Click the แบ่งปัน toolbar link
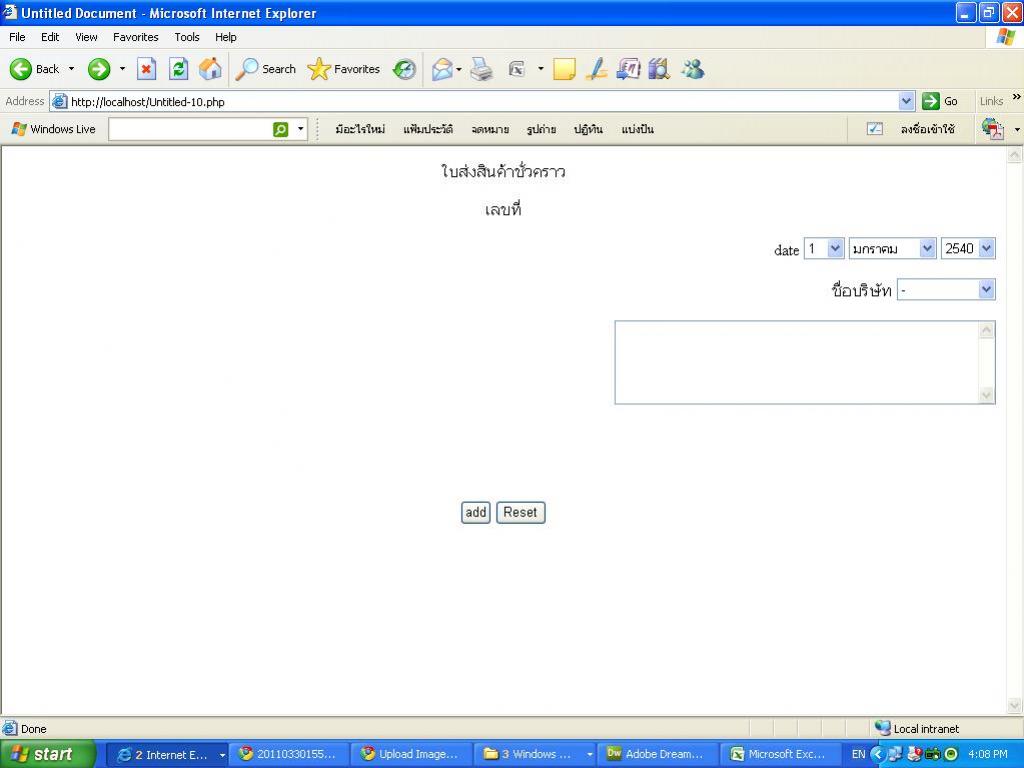 click(637, 129)
